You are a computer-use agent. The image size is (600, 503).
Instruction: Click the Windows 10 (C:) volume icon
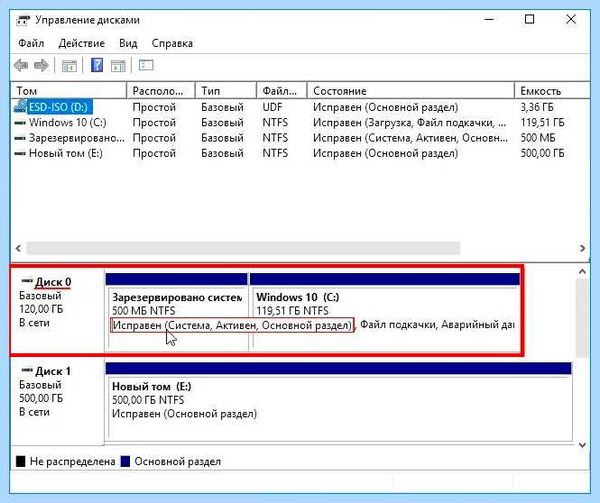pyautogui.click(x=20, y=123)
